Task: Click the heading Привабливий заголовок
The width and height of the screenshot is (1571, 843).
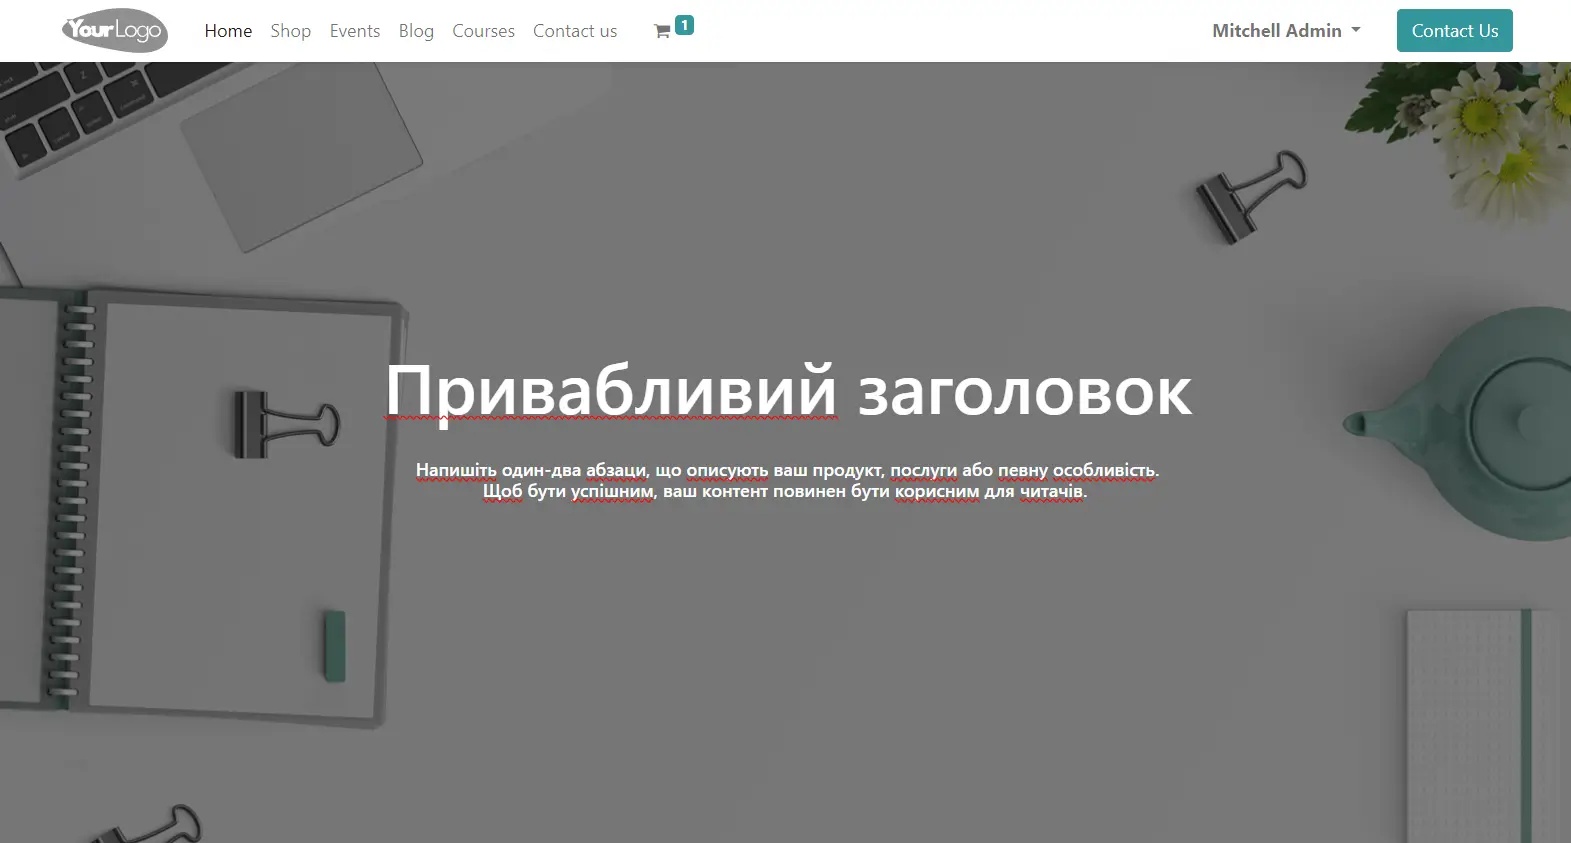Action: (788, 391)
